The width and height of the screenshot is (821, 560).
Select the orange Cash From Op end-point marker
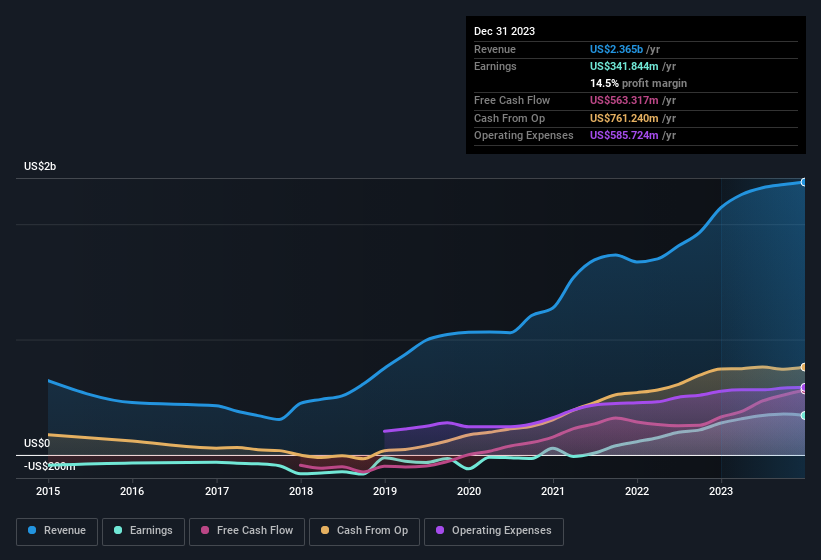[x=803, y=367]
